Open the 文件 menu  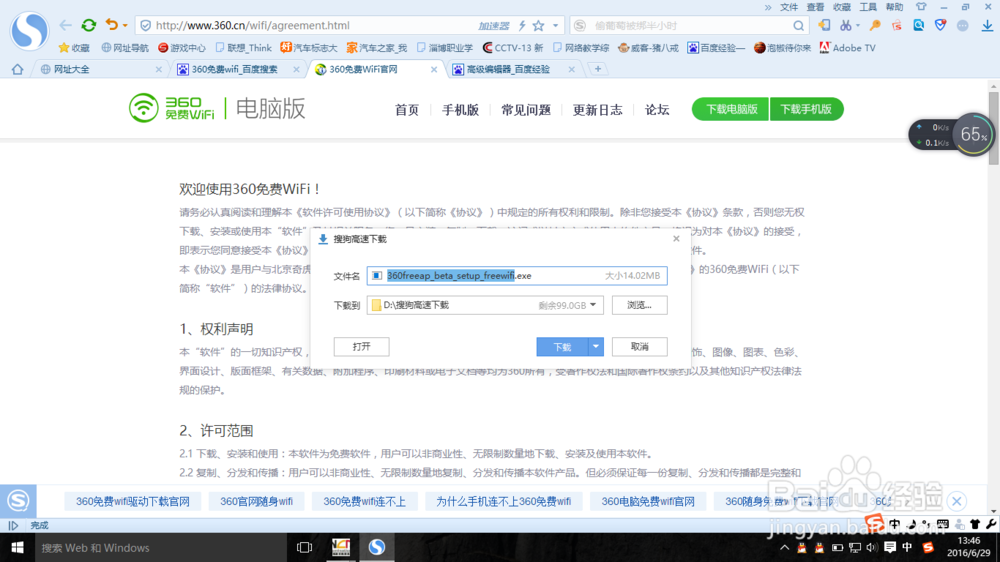[789, 7]
